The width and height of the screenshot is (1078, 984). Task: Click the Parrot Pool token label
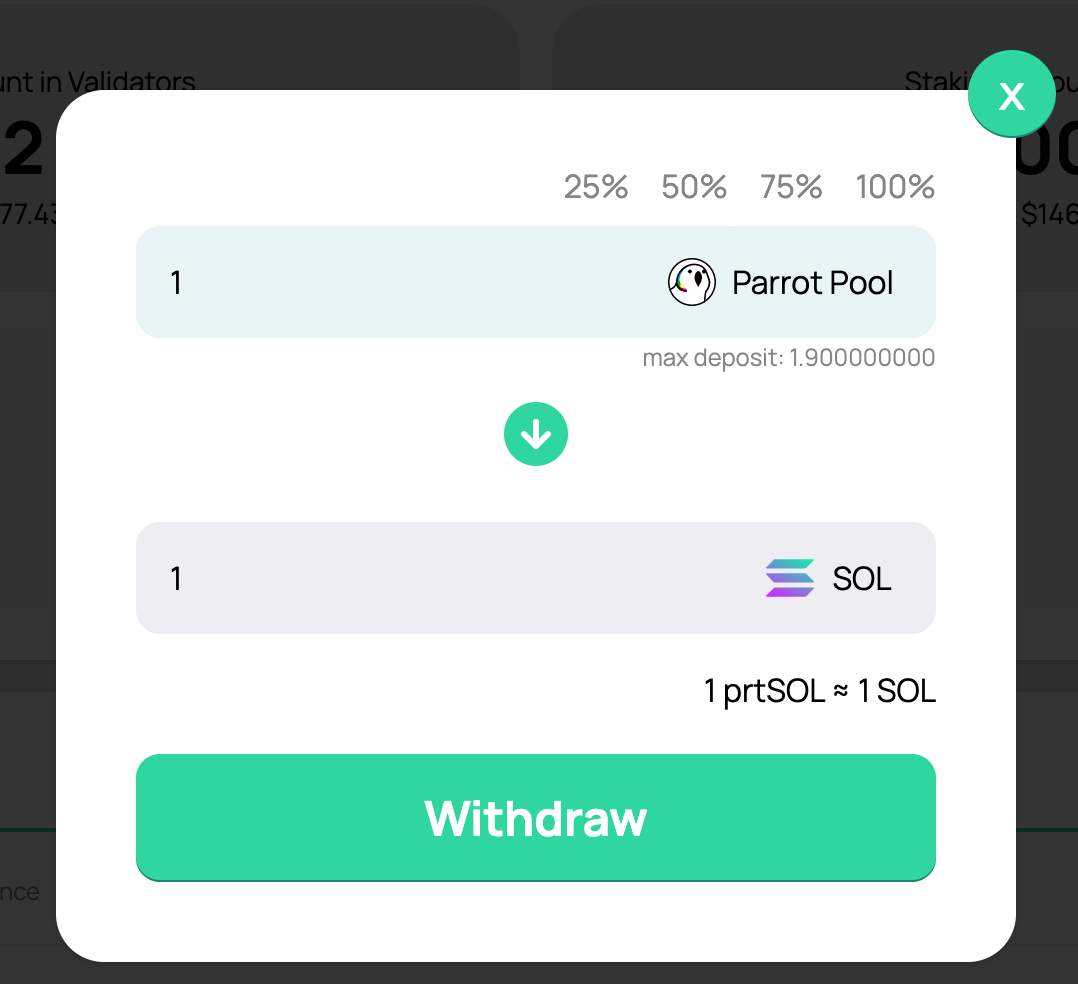813,283
